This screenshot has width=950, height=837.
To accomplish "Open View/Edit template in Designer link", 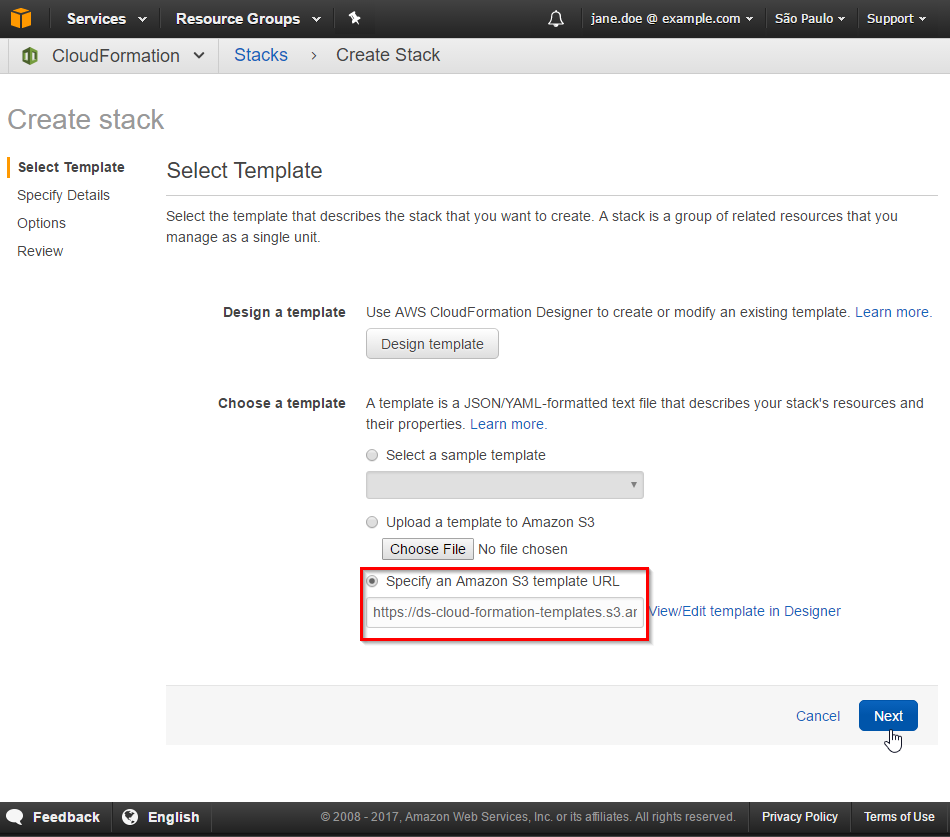I will point(745,611).
